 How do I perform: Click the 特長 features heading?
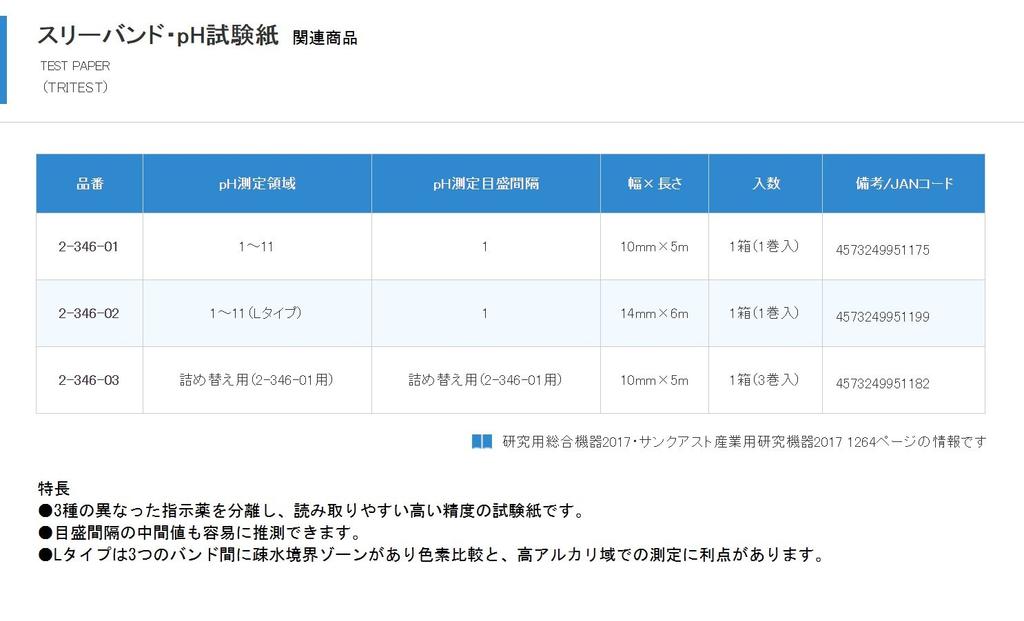pyautogui.click(x=53, y=489)
